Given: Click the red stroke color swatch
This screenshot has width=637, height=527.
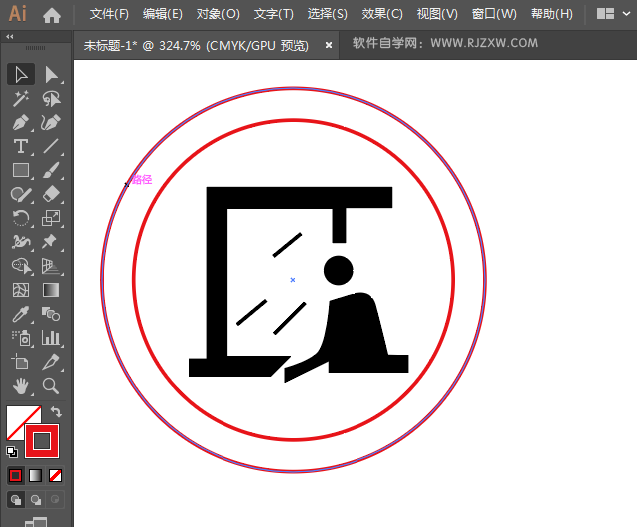Looking at the screenshot, I should (42, 440).
